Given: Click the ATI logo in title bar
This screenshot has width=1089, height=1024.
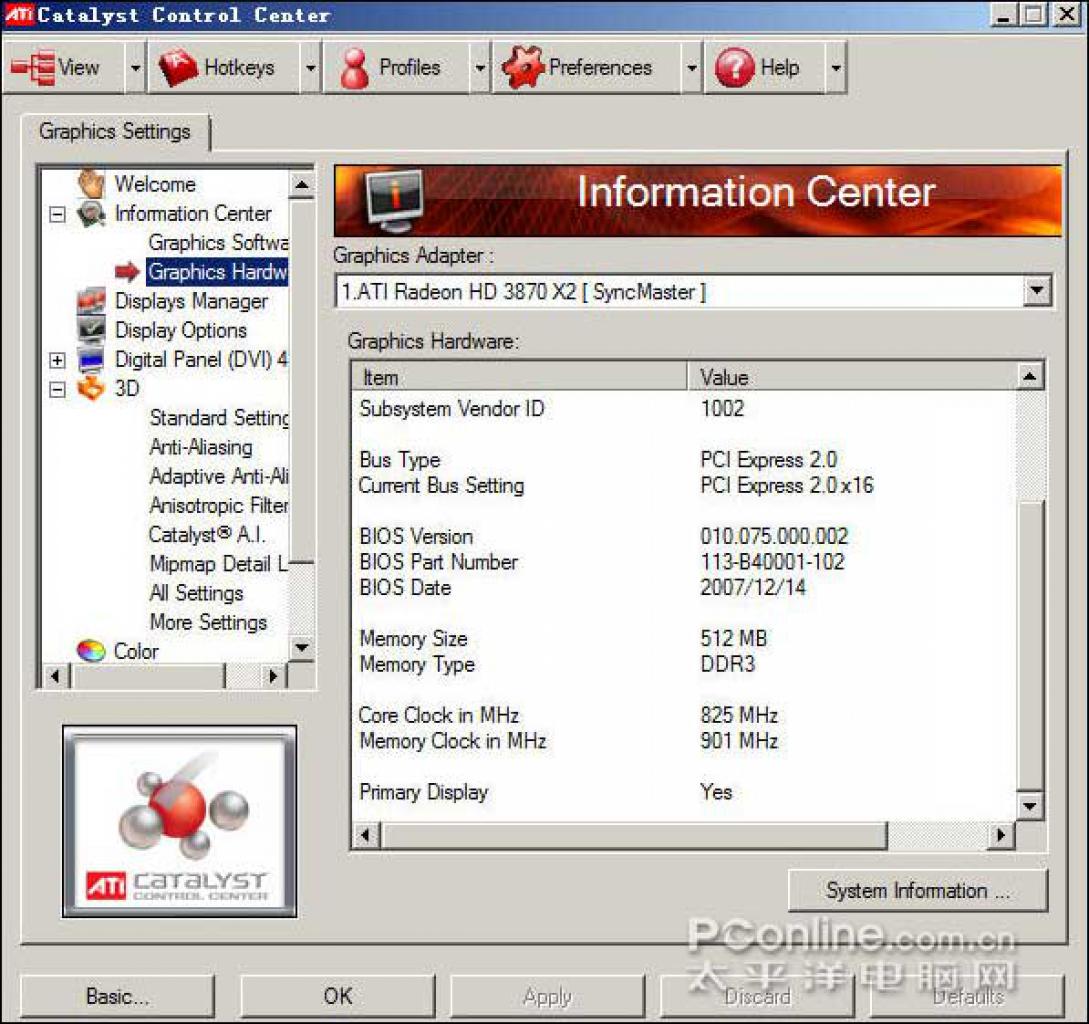Looking at the screenshot, I should click(19, 15).
